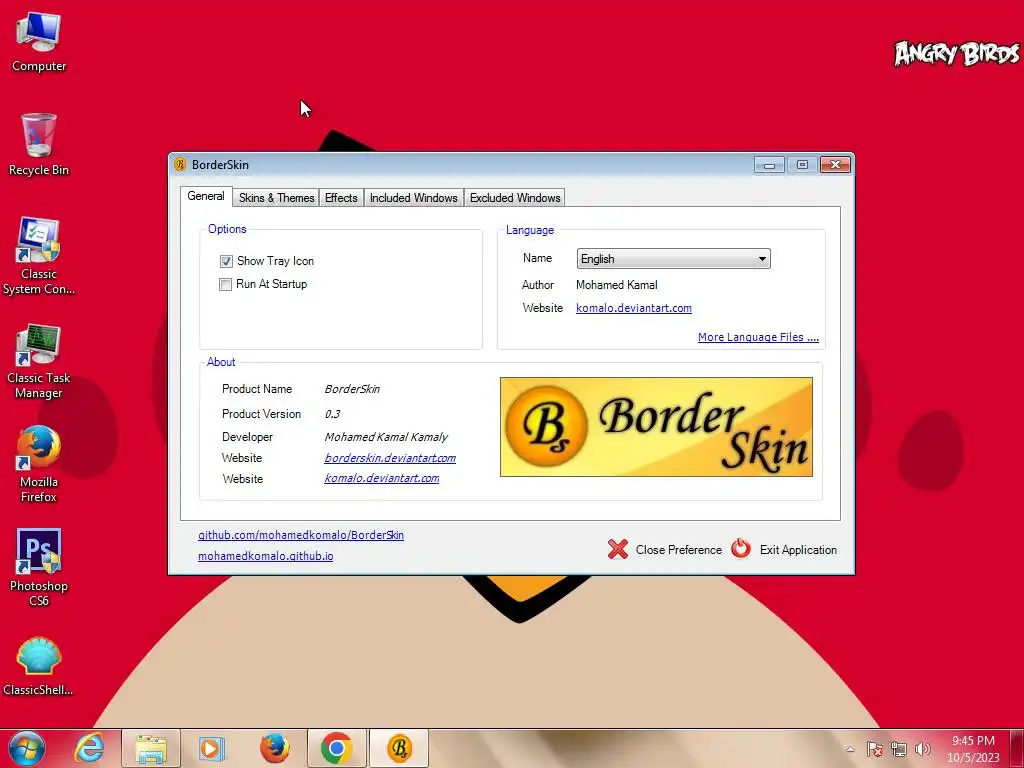The height and width of the screenshot is (768, 1024).
Task: Click the Author name Mohamed Kamal
Action: pos(616,285)
